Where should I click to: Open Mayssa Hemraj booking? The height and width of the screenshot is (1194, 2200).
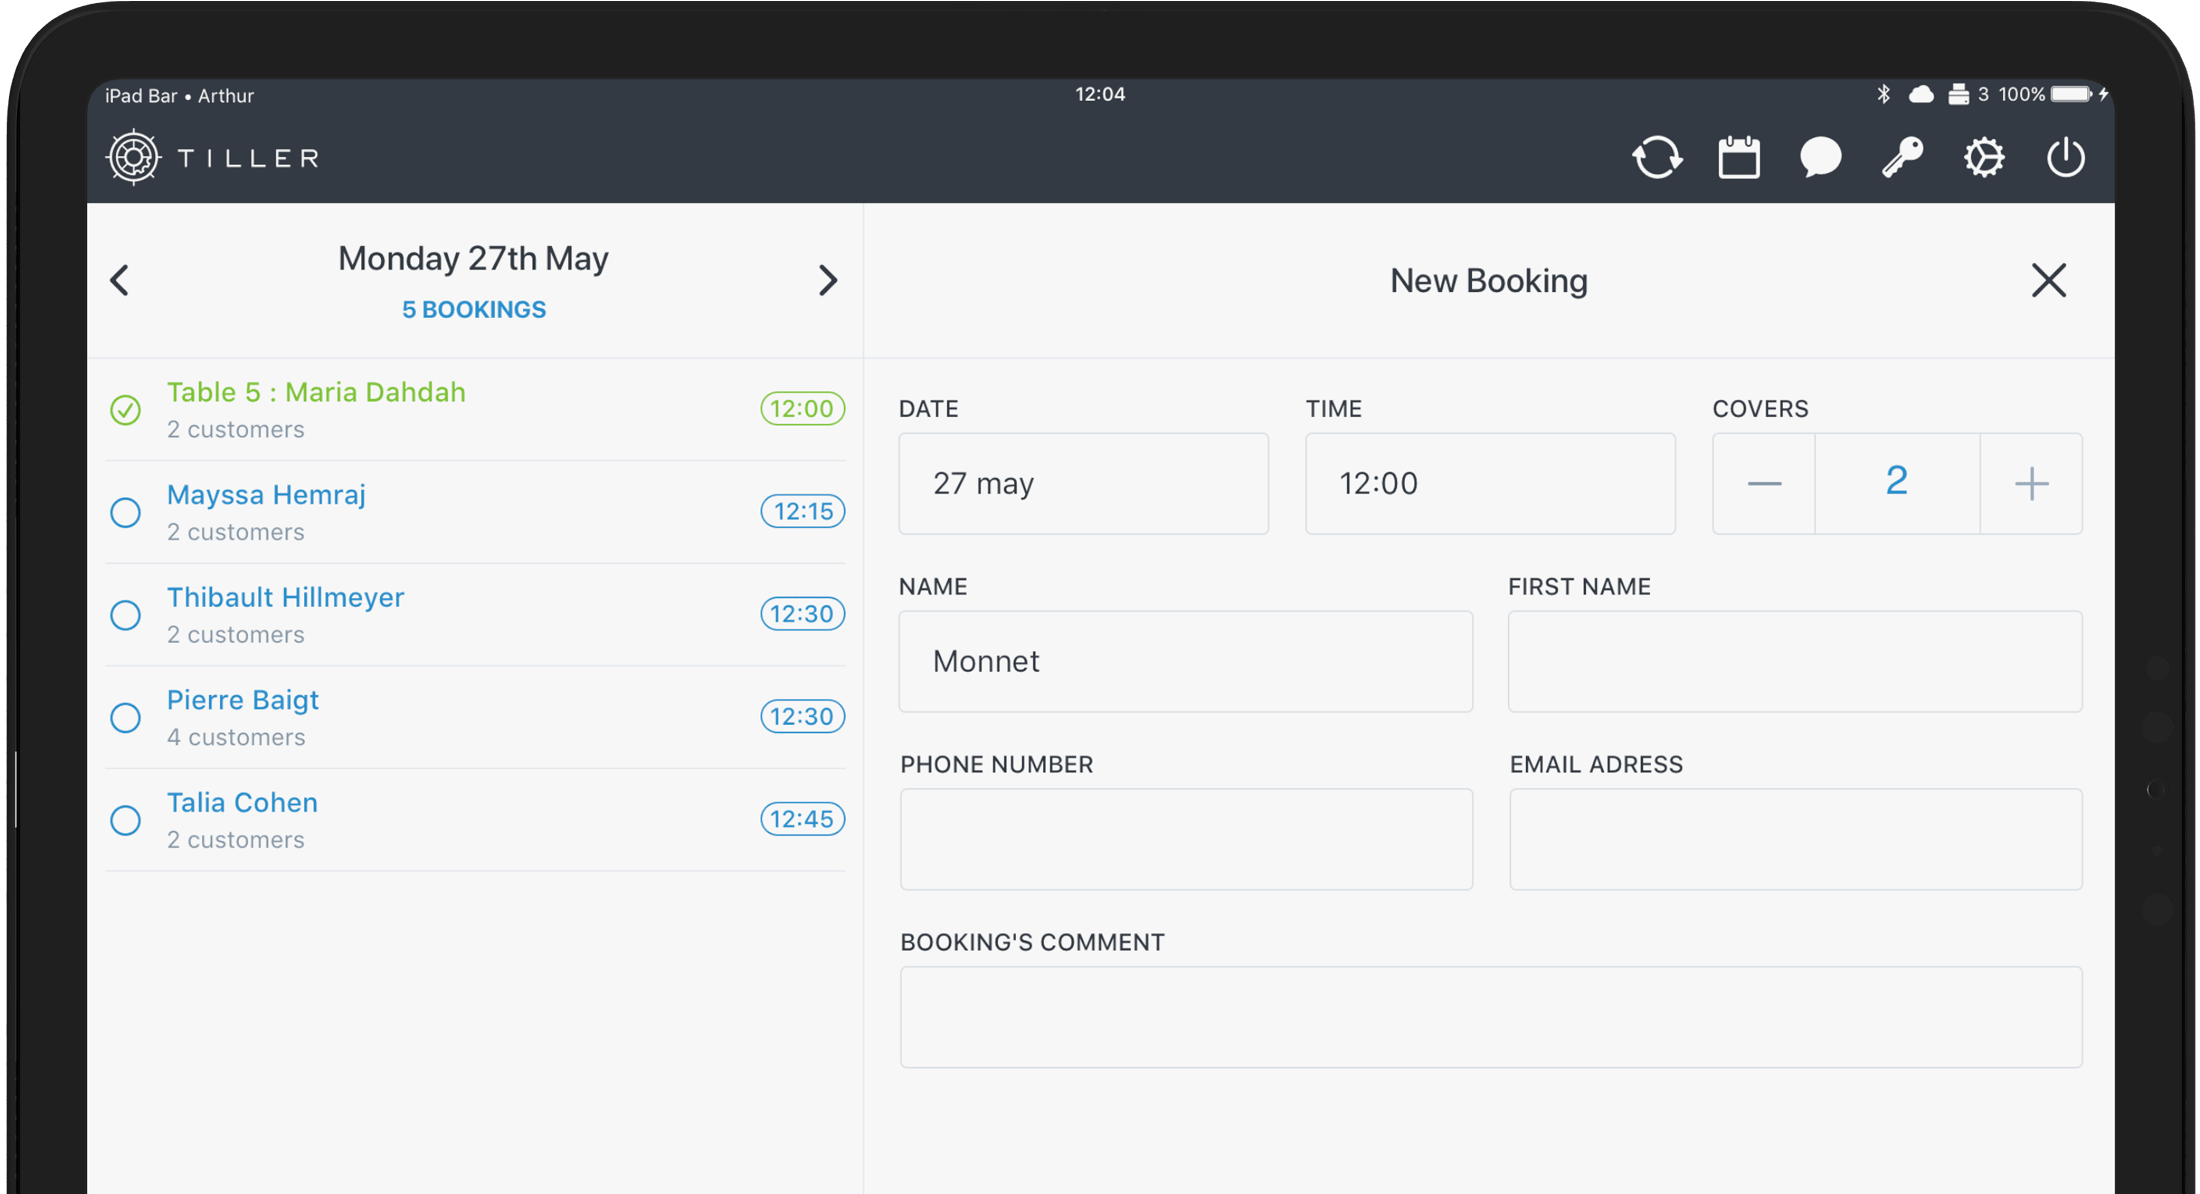[475, 513]
